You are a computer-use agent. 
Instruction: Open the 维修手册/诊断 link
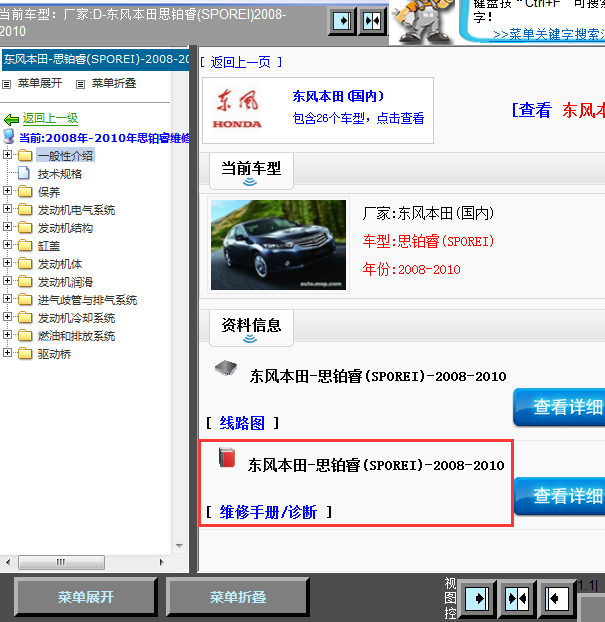[x=268, y=512]
